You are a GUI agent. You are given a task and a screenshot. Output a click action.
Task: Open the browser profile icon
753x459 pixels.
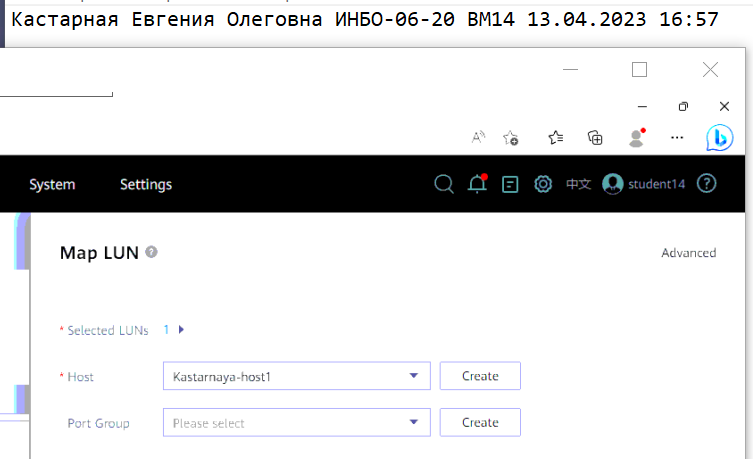point(637,138)
